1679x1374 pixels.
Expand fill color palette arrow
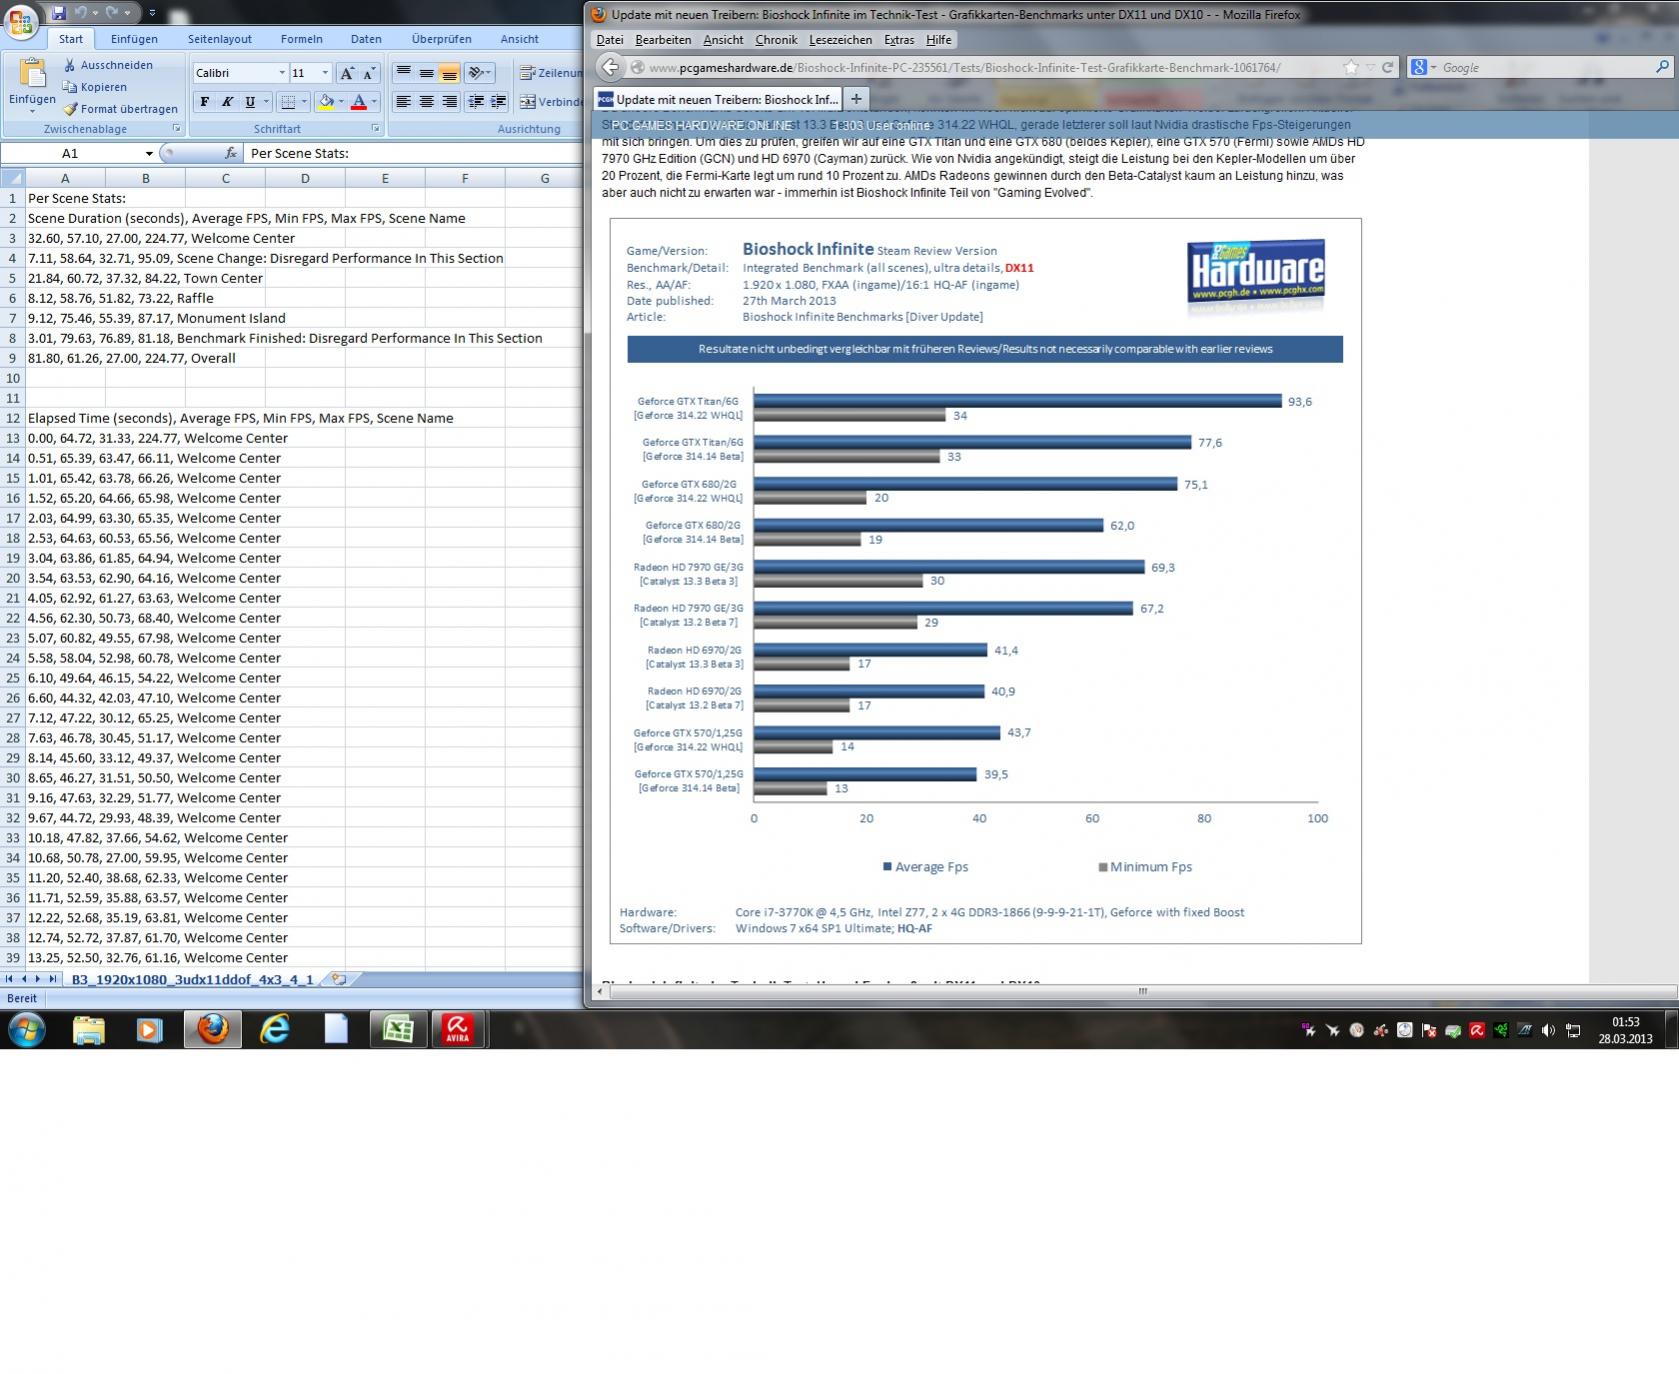[341, 102]
